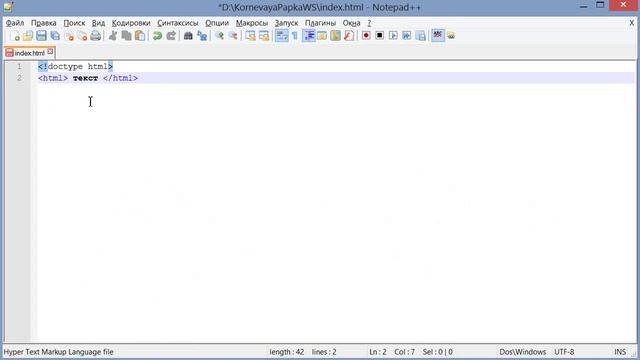This screenshot has width=640, height=360.
Task: Open the Плагины menu
Action: [320, 23]
